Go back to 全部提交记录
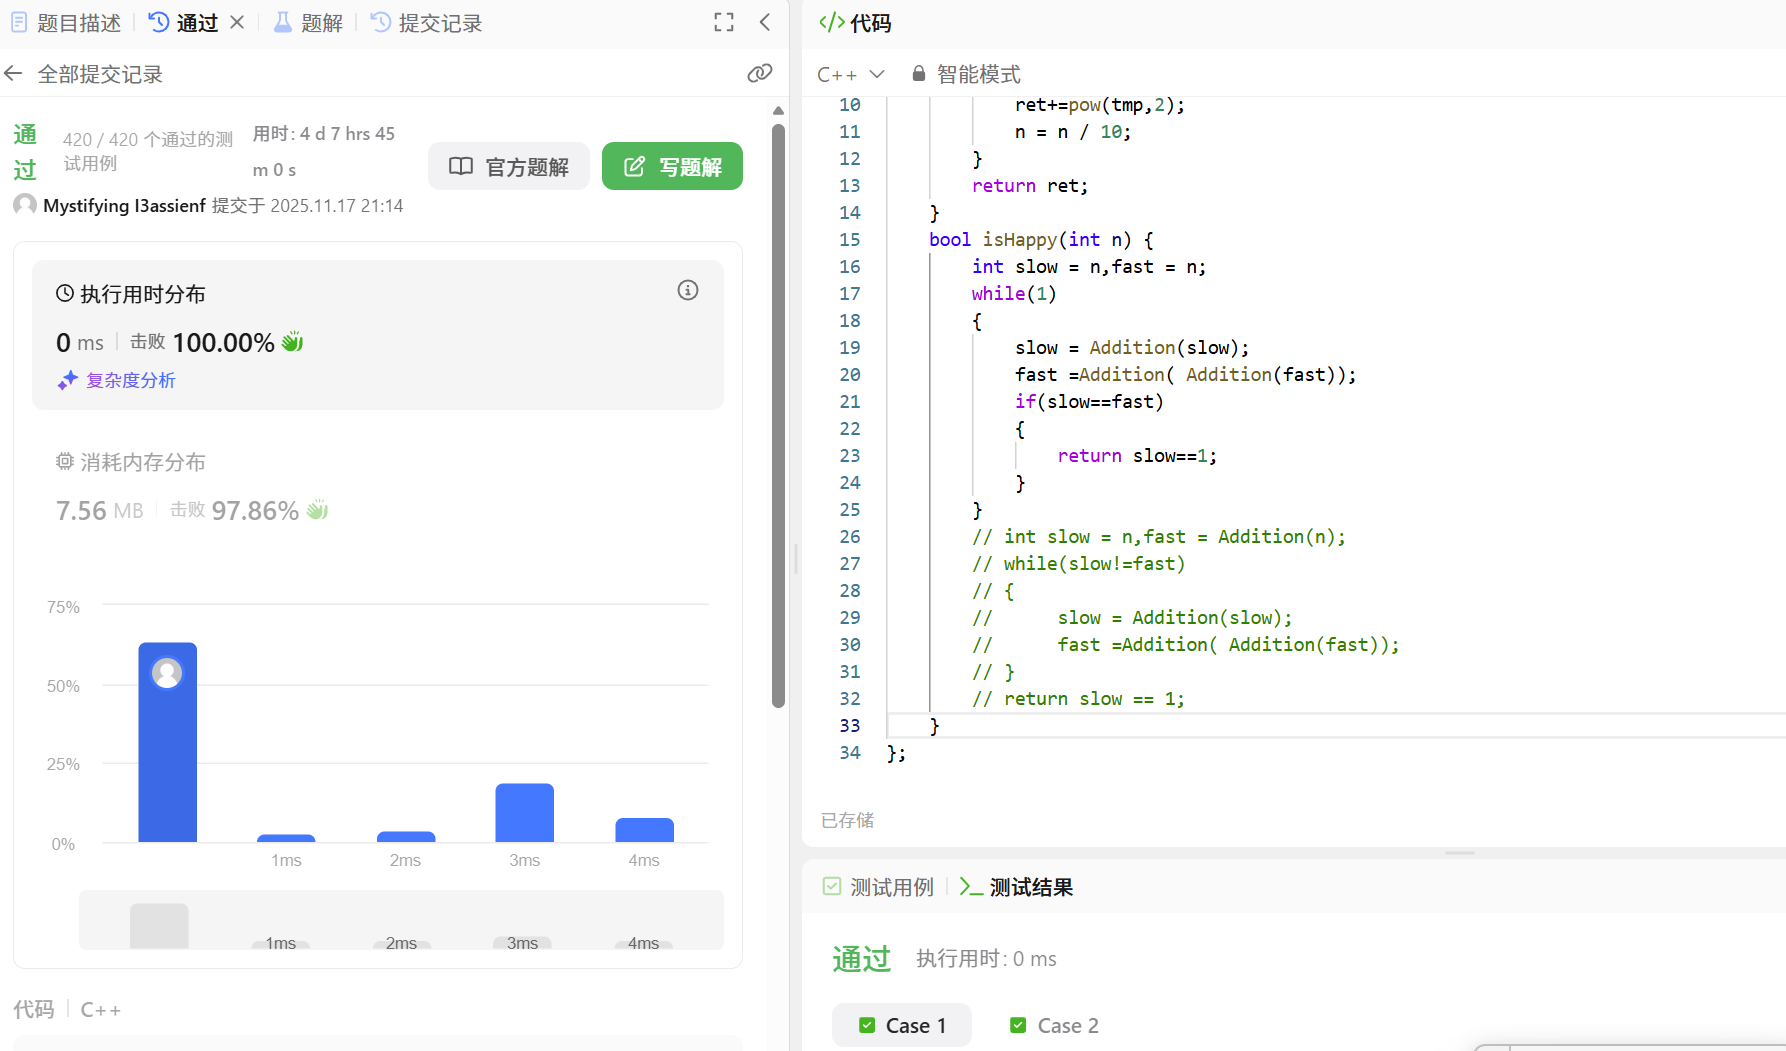This screenshot has height=1051, width=1786. (84, 74)
